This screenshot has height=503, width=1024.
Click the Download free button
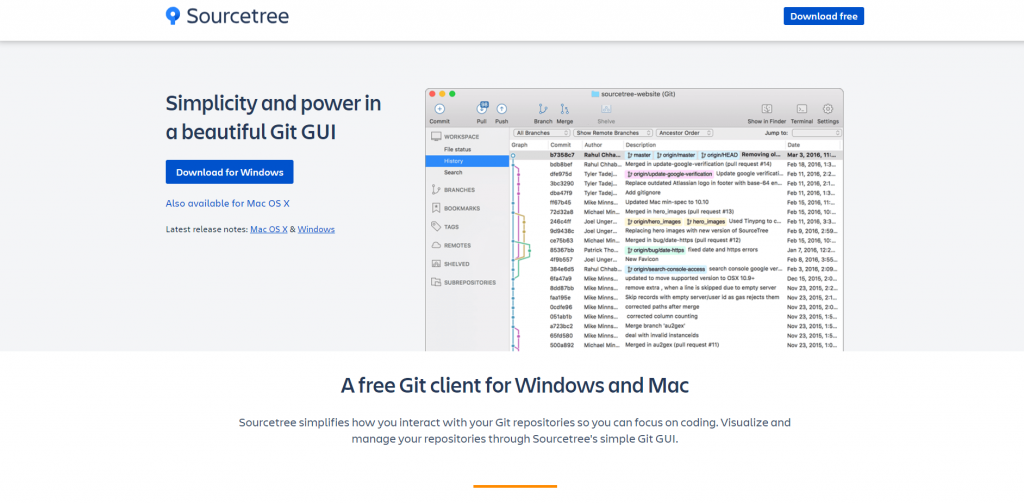pos(824,16)
